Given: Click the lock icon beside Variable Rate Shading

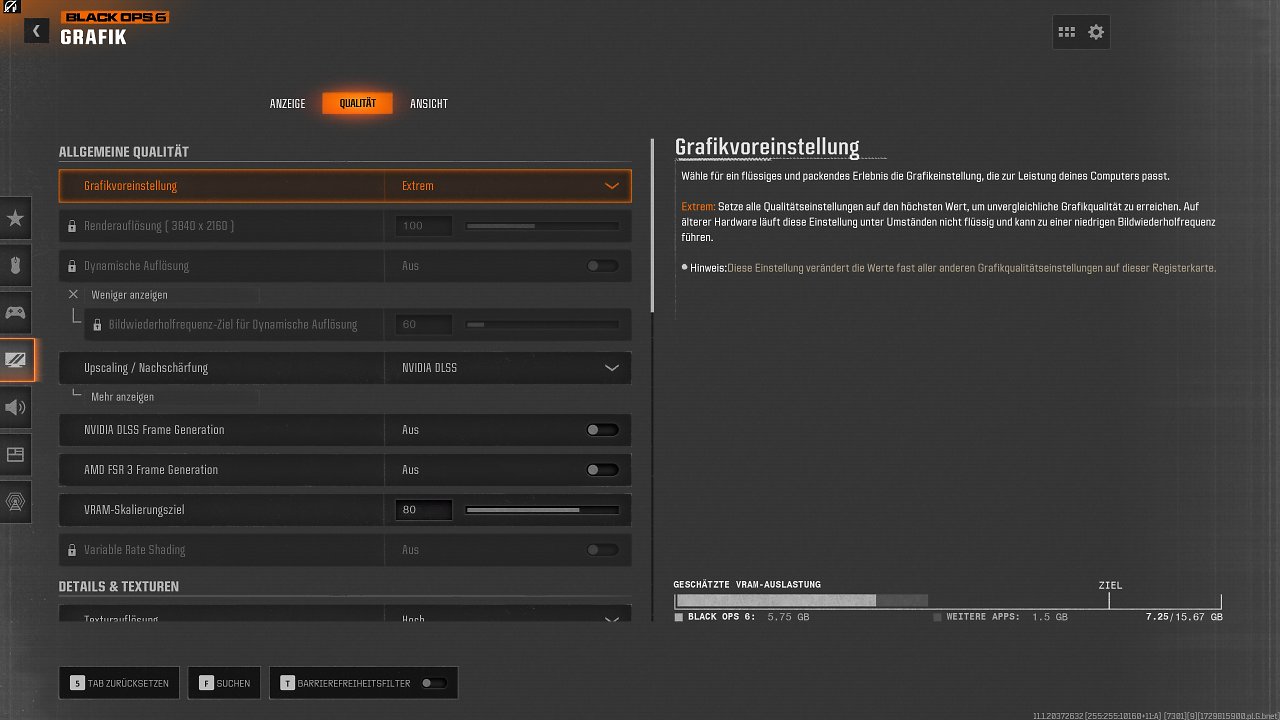Looking at the screenshot, I should [x=72, y=550].
